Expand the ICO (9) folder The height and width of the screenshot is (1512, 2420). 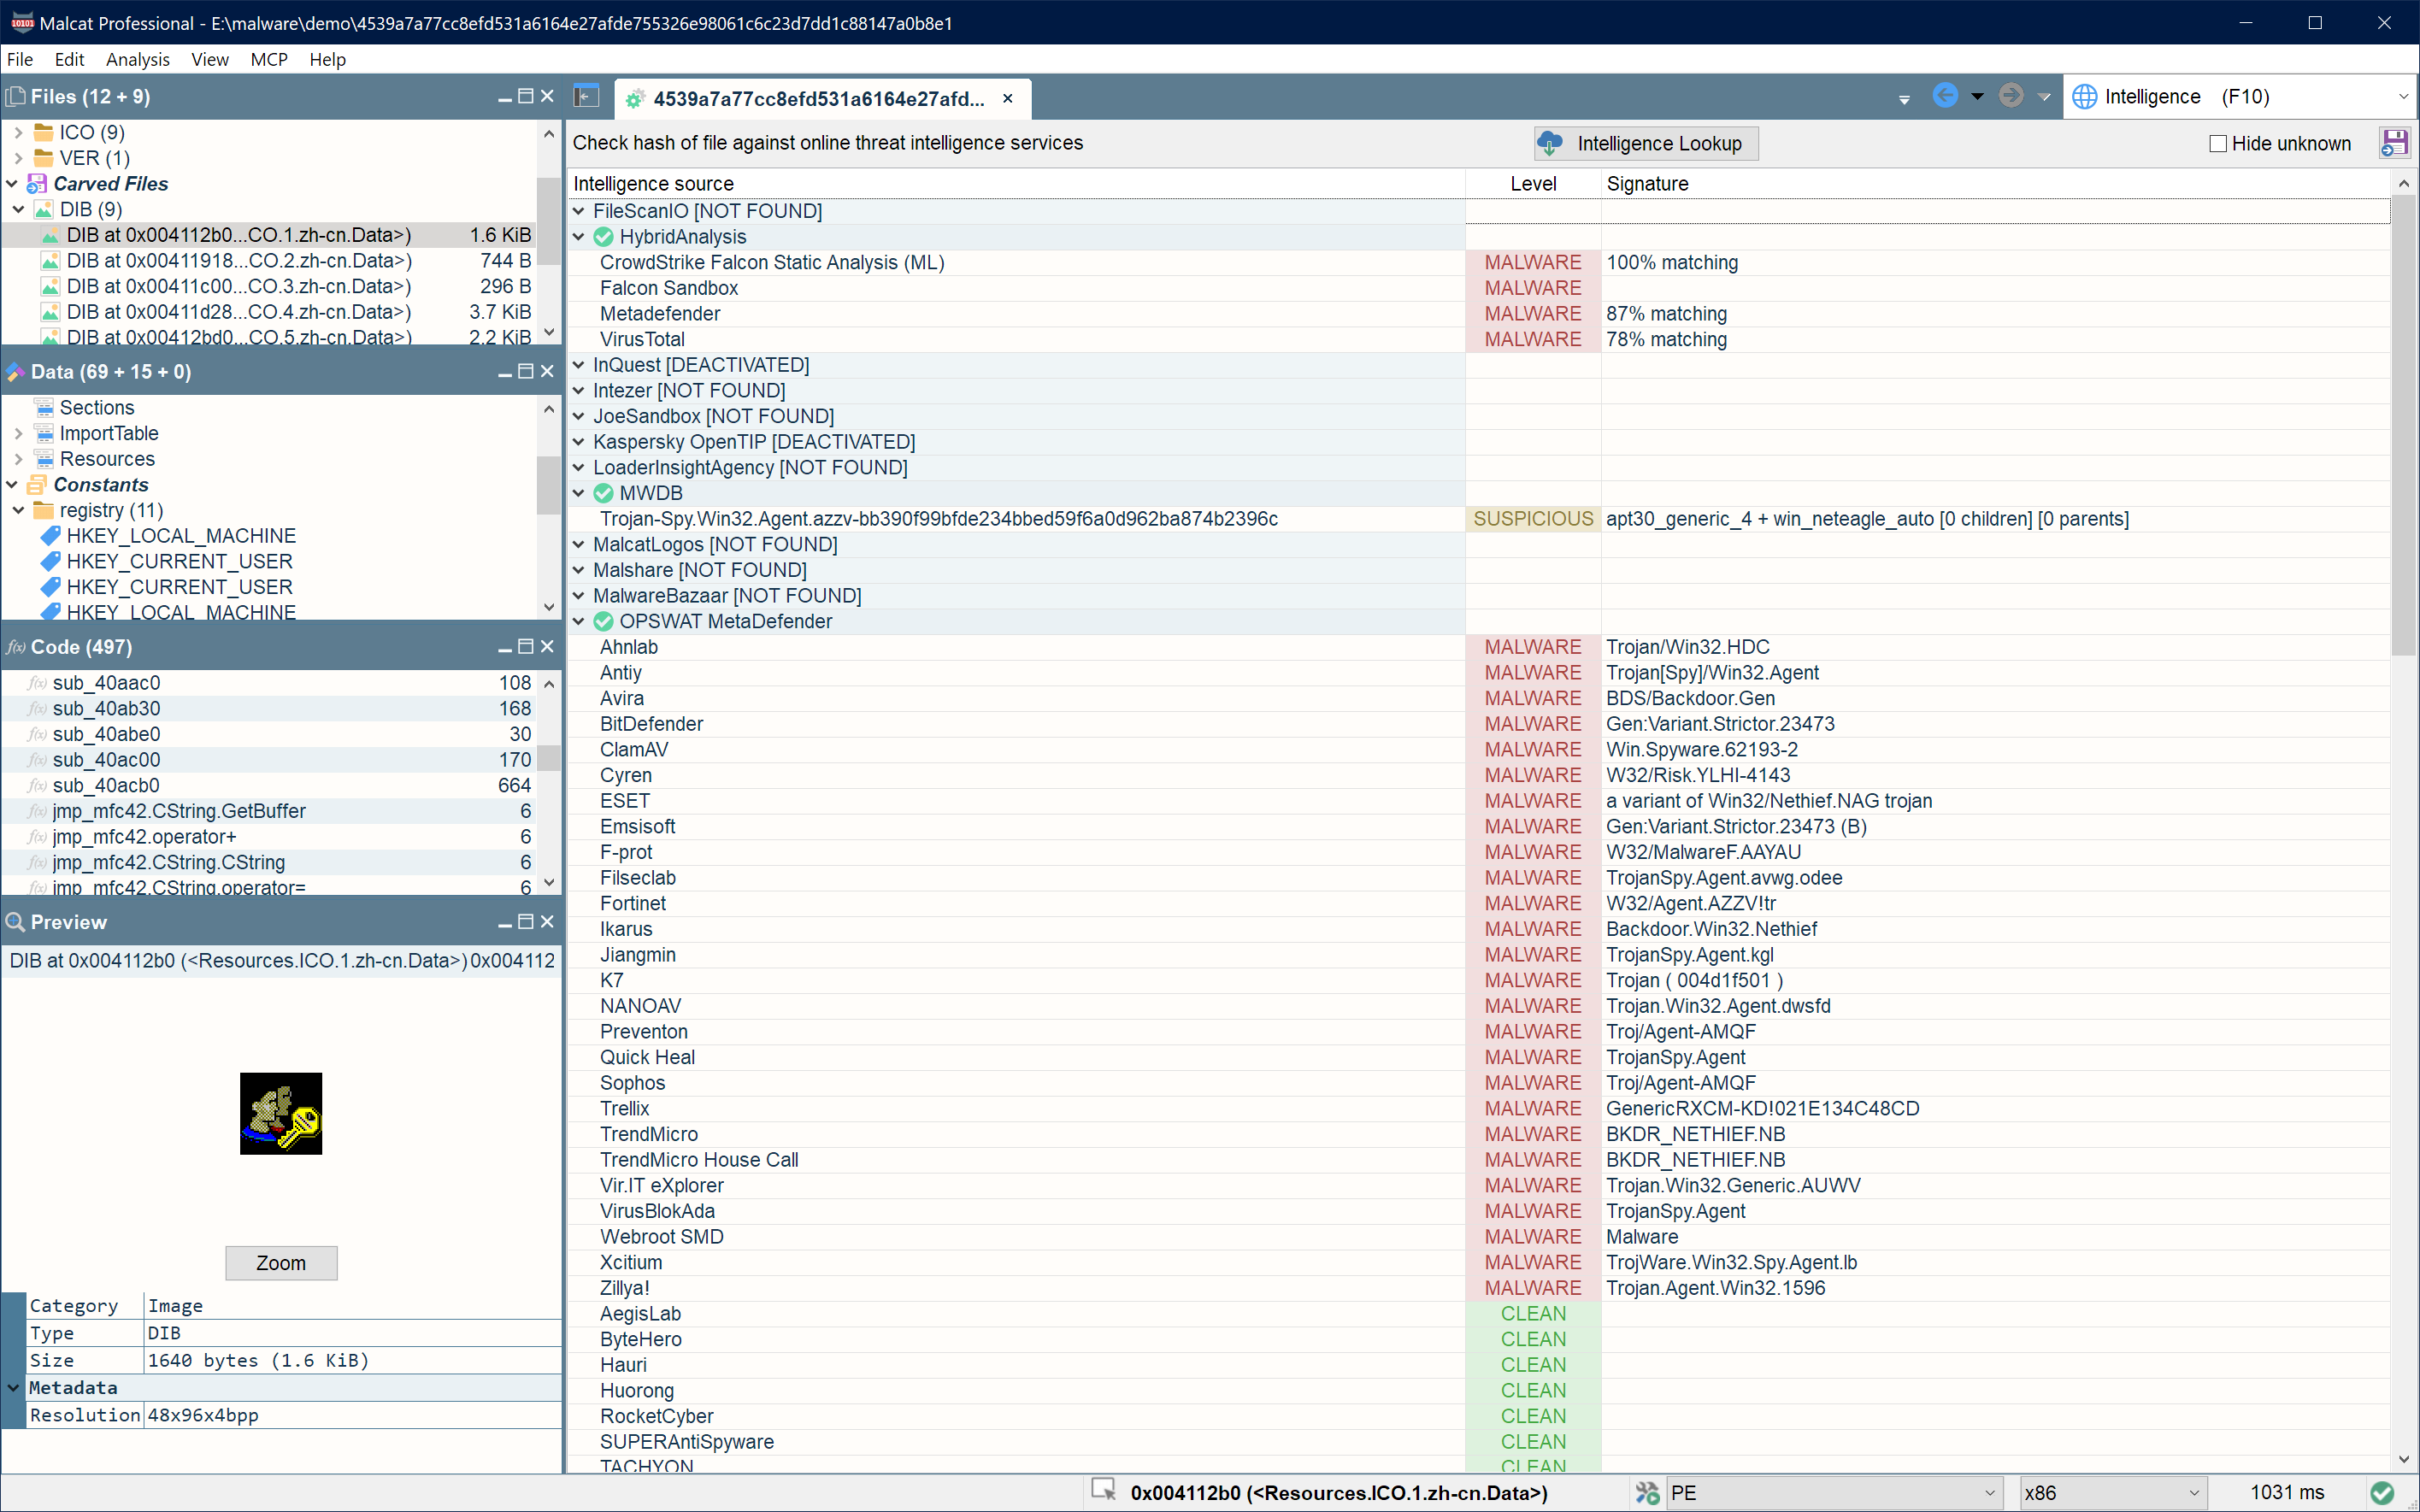(x=18, y=133)
